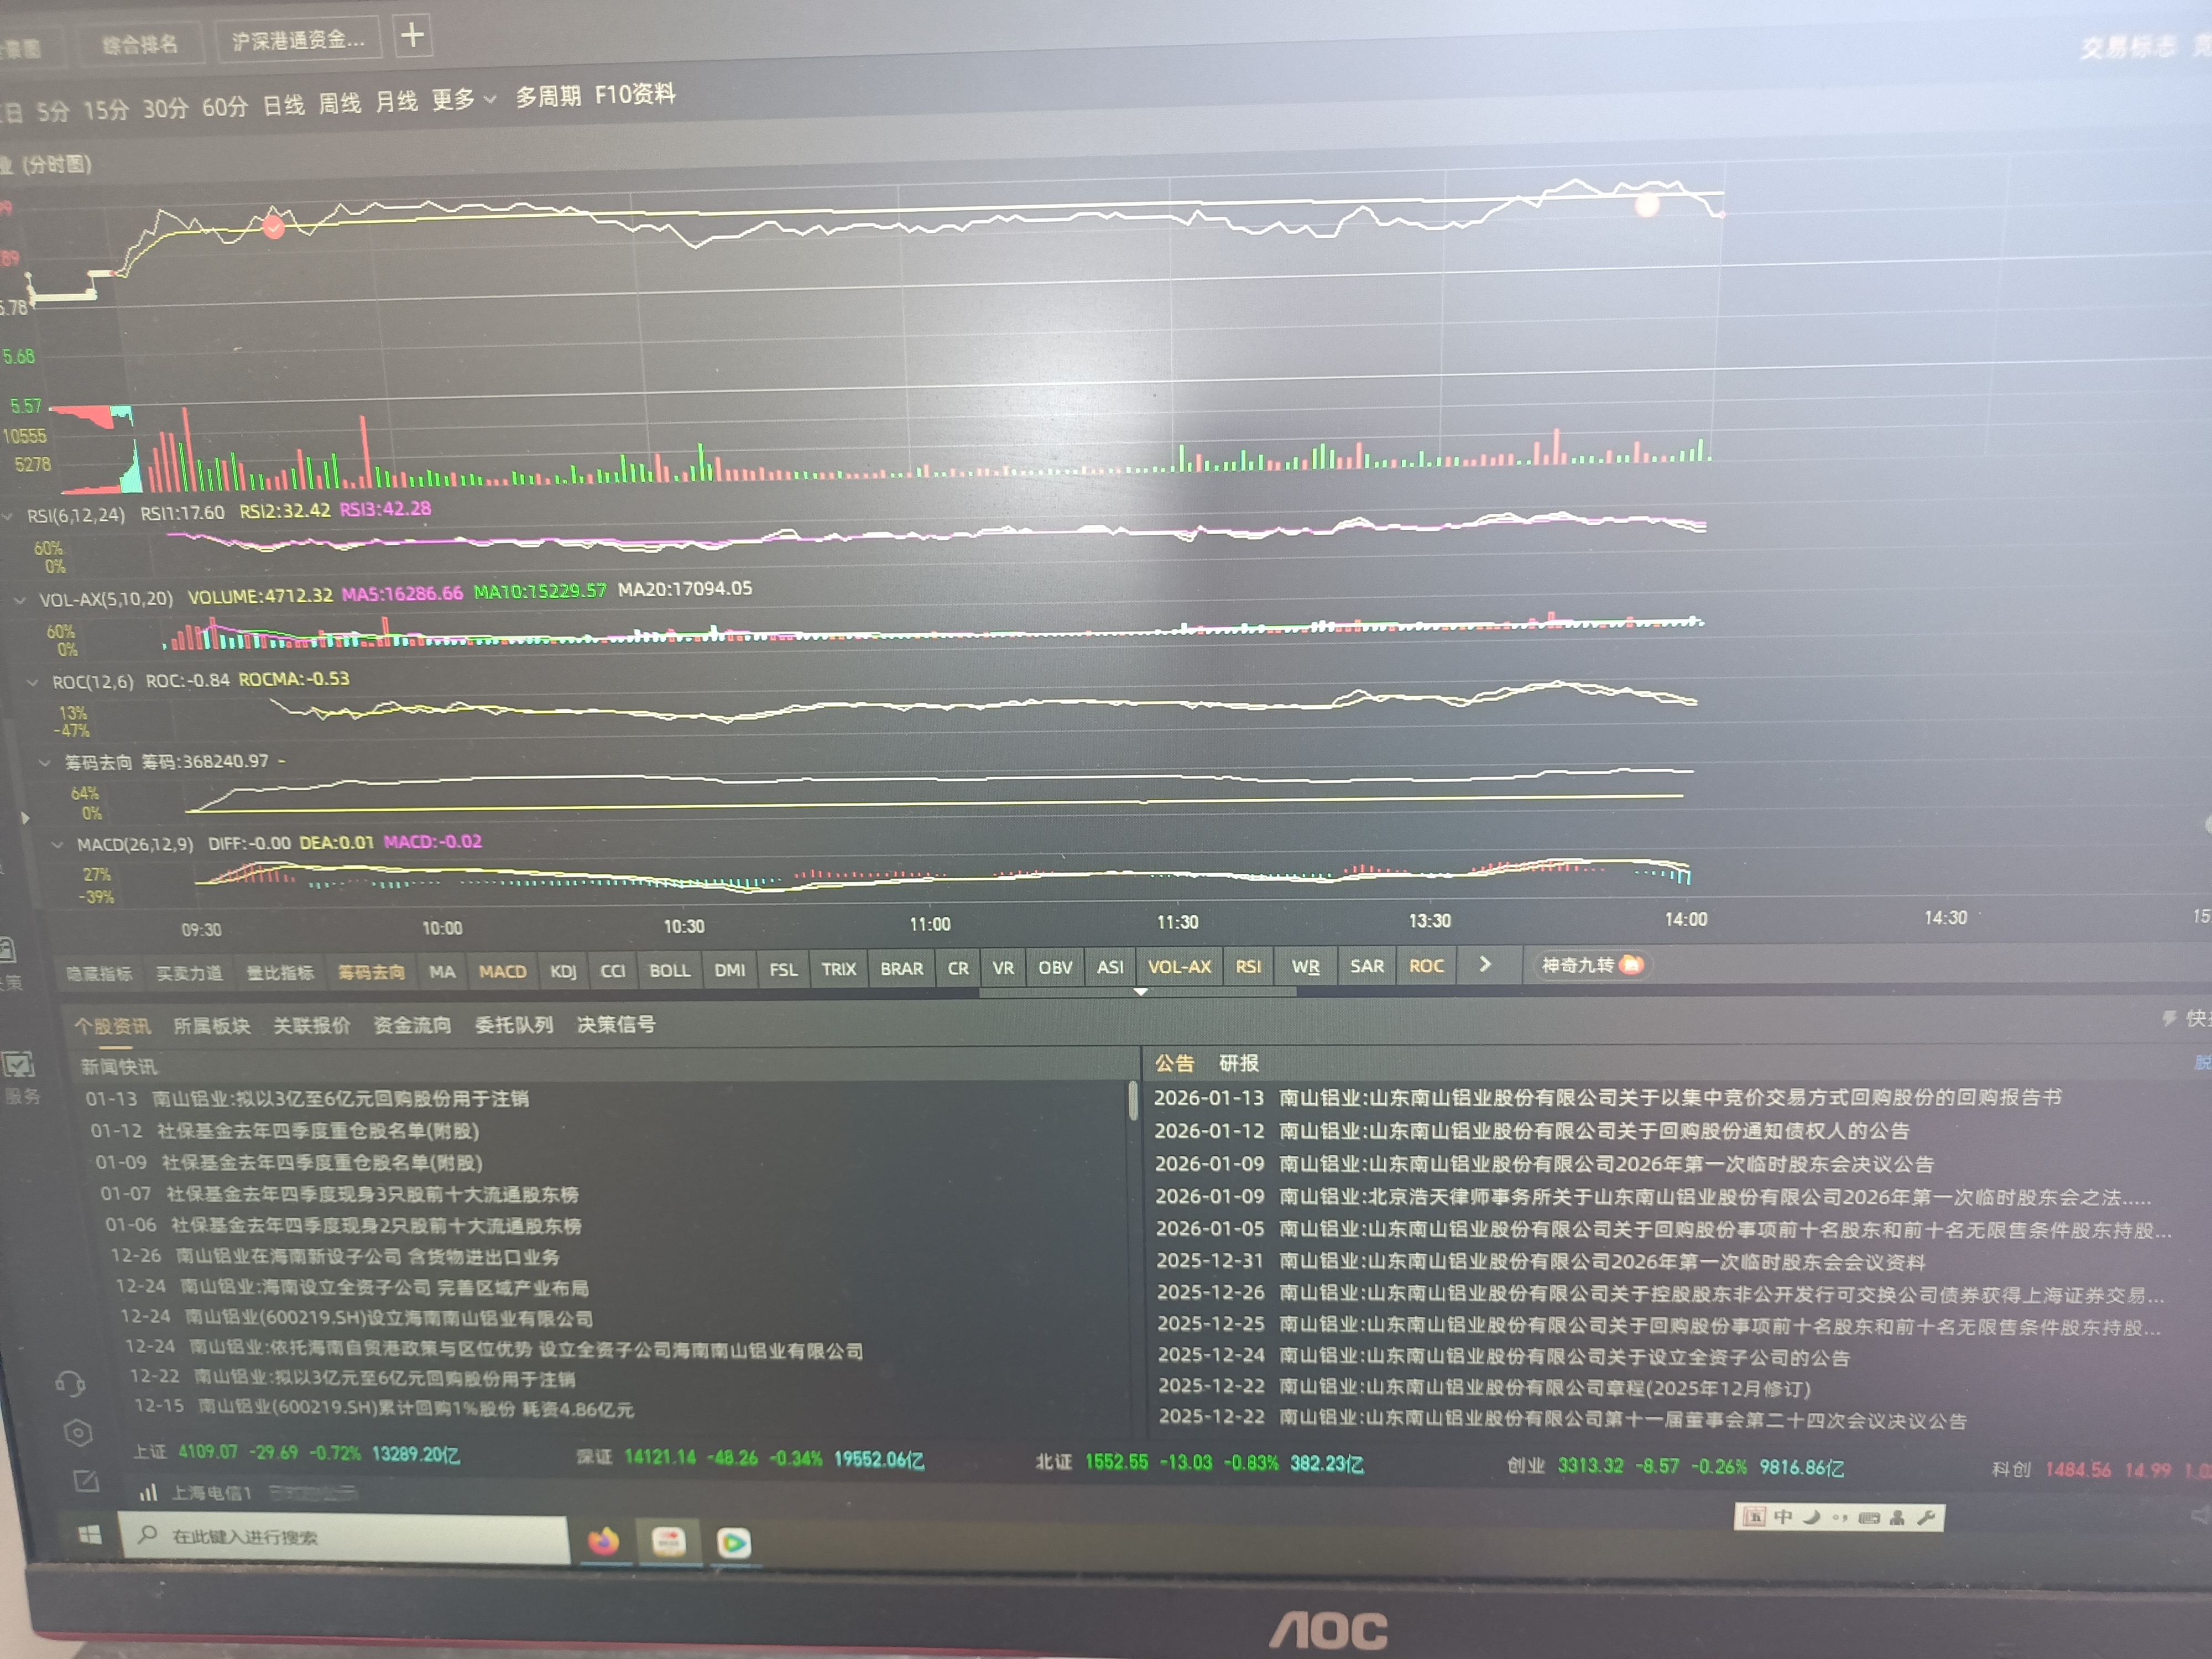
Task: Open the Tencent Video taskbar icon
Action: 733,1542
